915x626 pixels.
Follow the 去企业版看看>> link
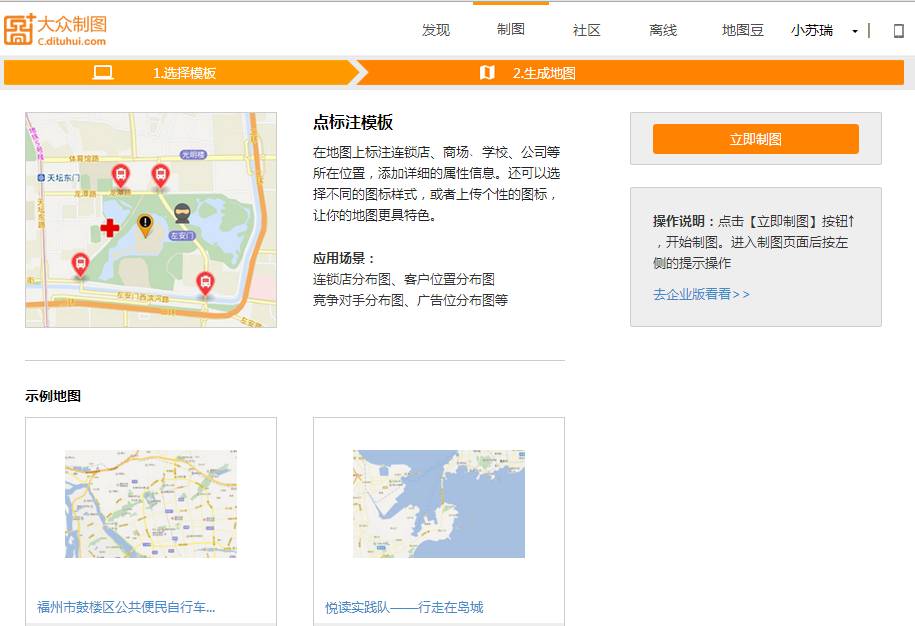pyautogui.click(x=701, y=294)
